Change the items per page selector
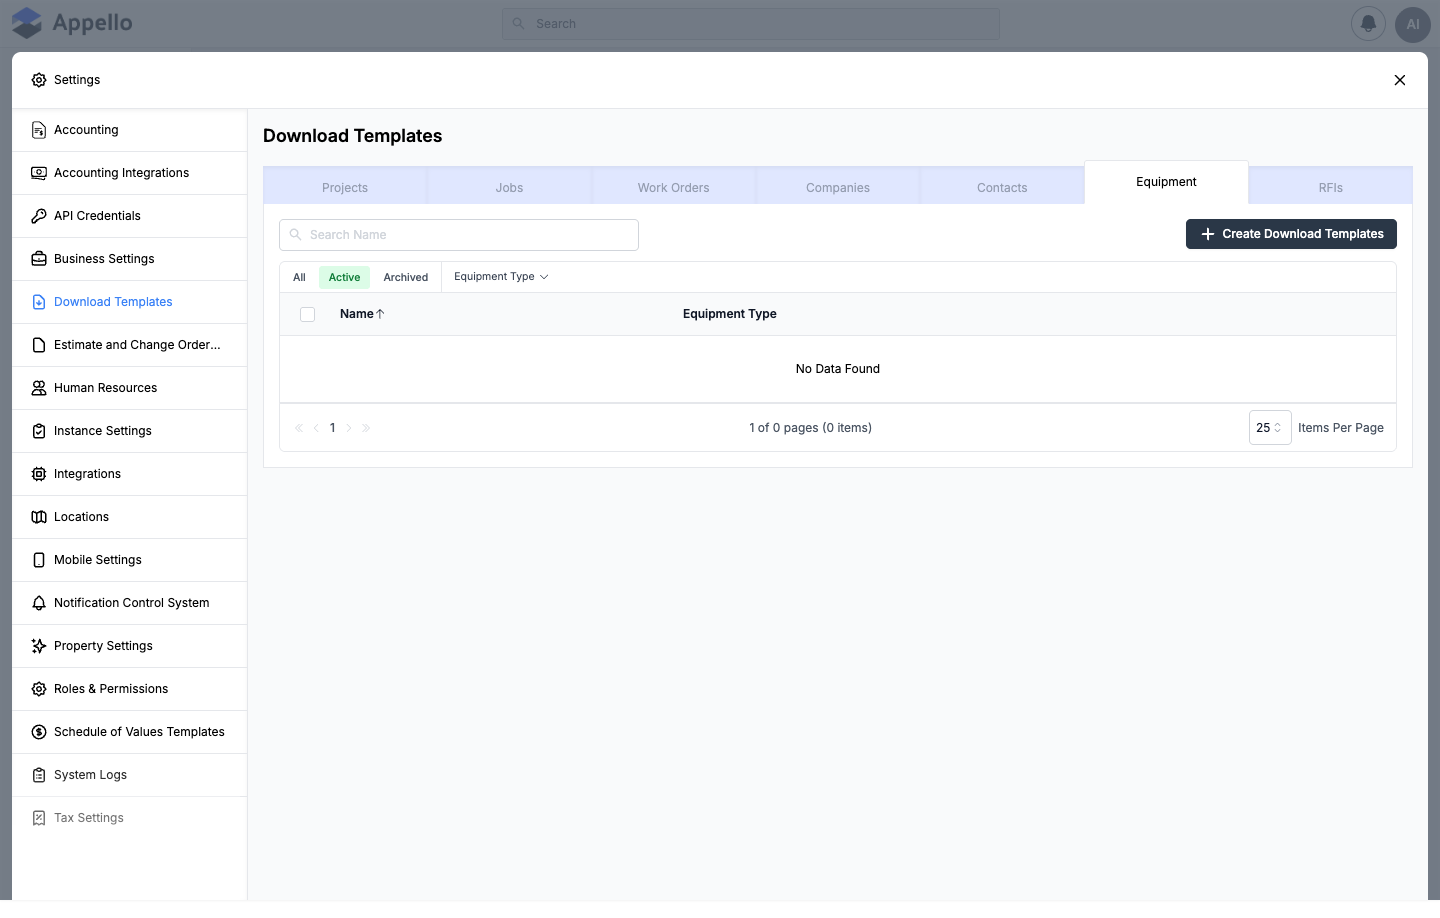This screenshot has width=1440, height=918. pos(1270,428)
